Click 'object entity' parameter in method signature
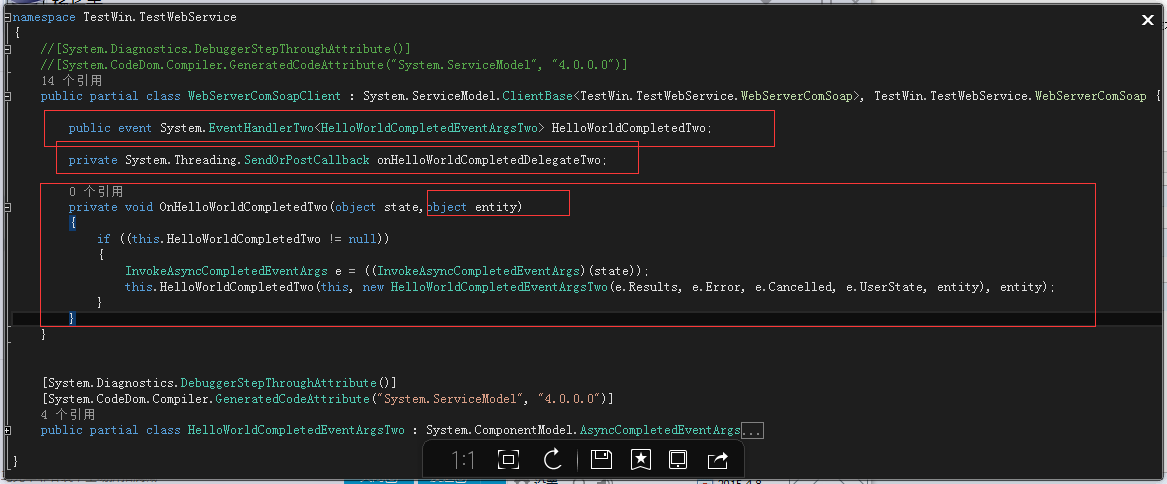1167x484 pixels. point(472,207)
